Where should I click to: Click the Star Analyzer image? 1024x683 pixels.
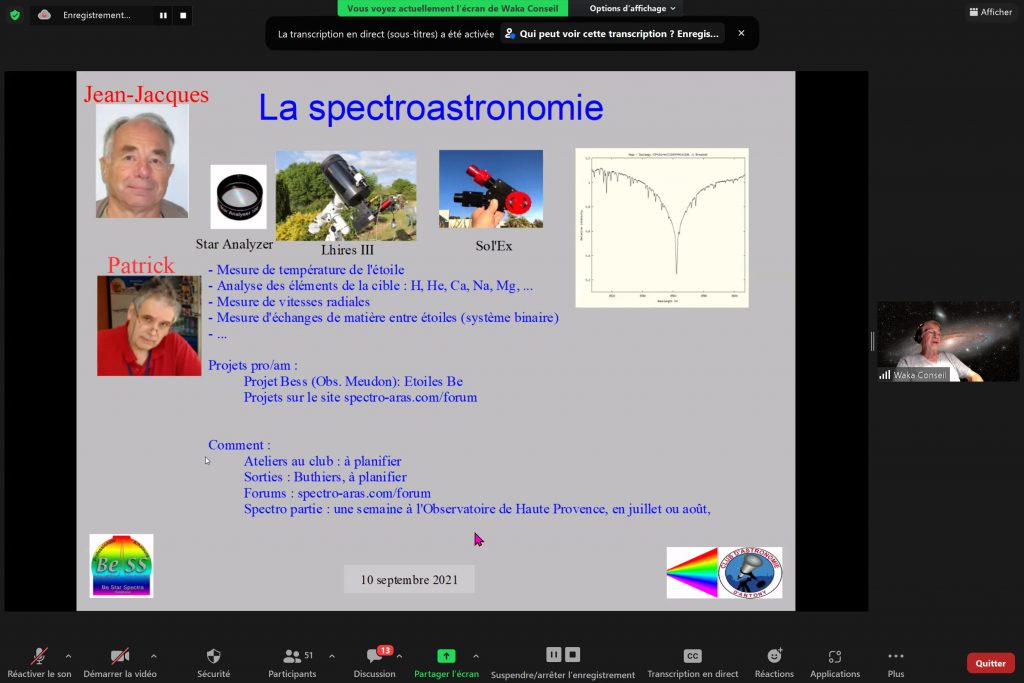click(238, 197)
